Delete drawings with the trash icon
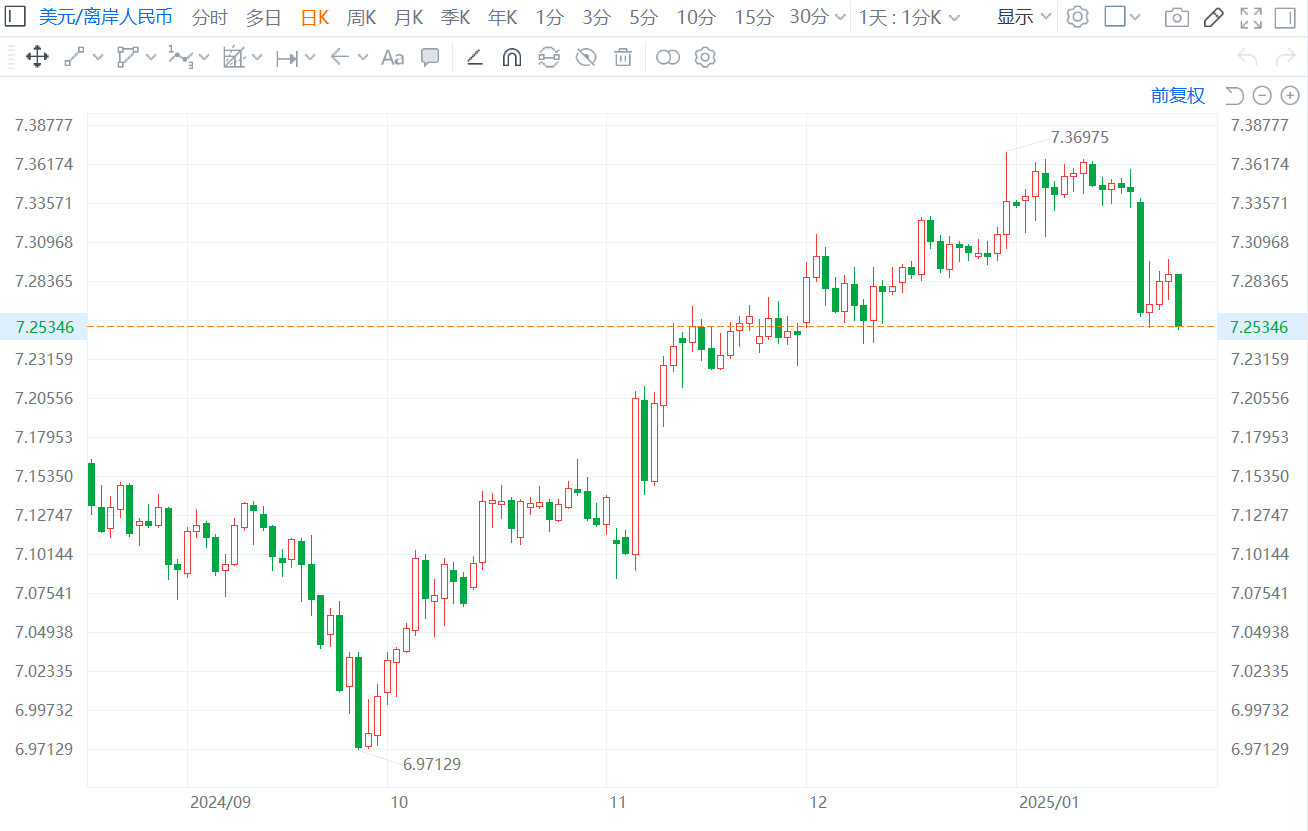 [623, 57]
